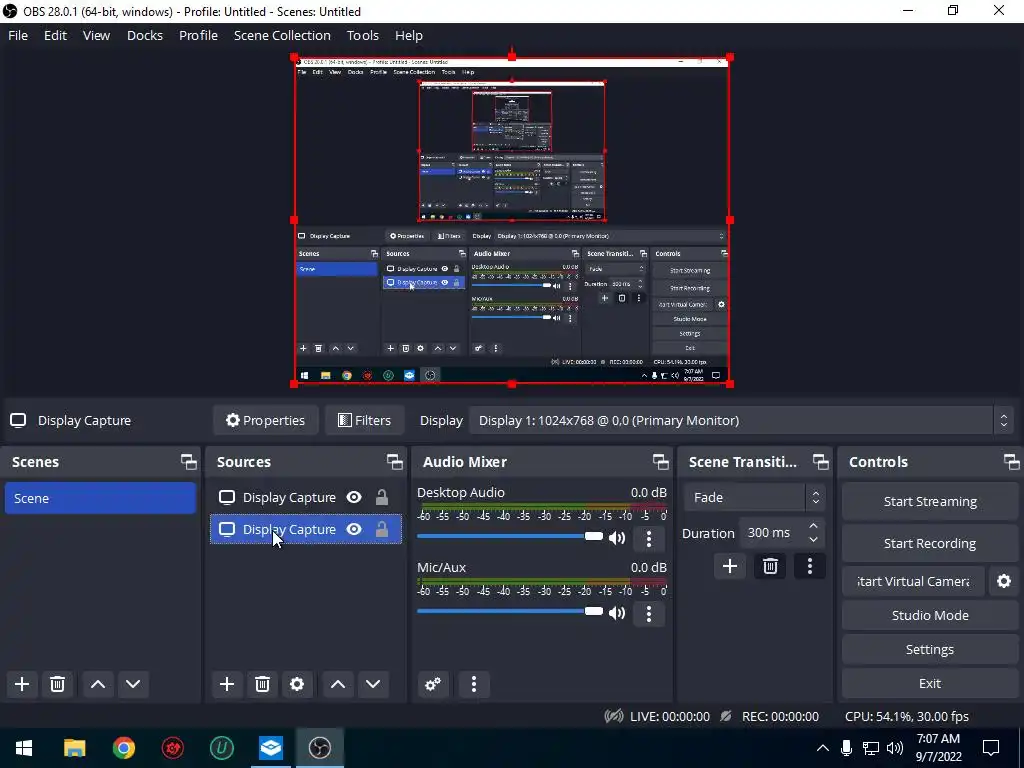Open the File menu
This screenshot has width=1024, height=768.
tap(18, 35)
